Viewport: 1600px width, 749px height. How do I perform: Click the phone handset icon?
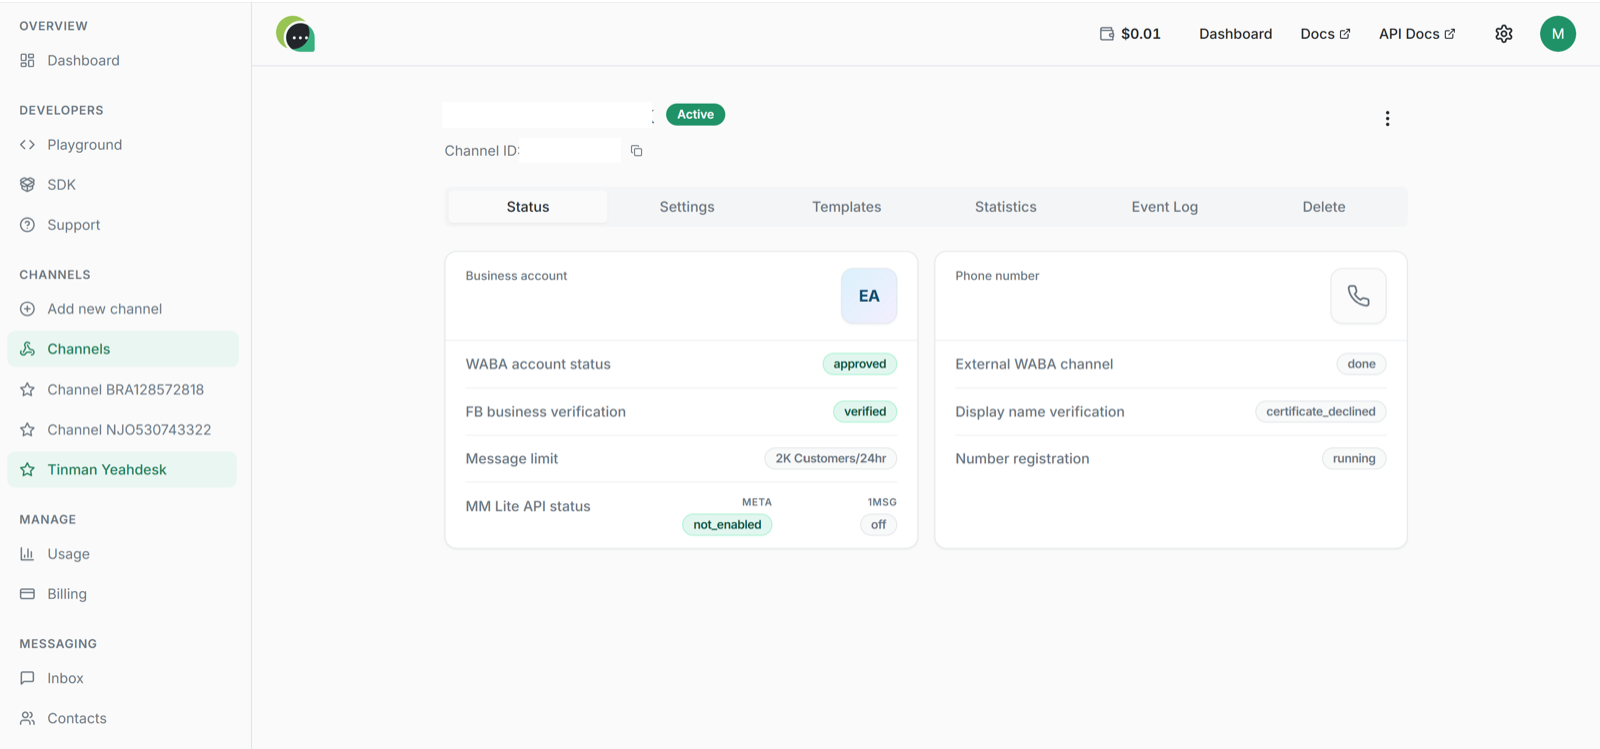1358,296
